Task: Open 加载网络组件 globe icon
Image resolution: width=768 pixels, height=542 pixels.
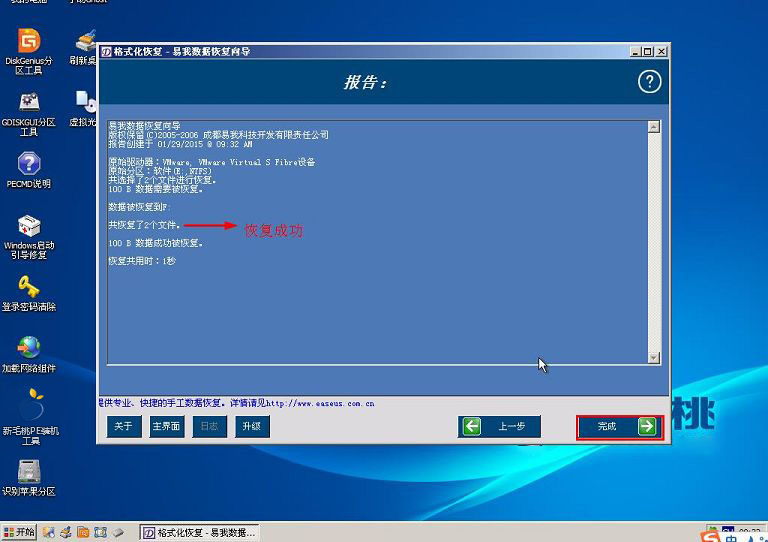Action: (29, 354)
